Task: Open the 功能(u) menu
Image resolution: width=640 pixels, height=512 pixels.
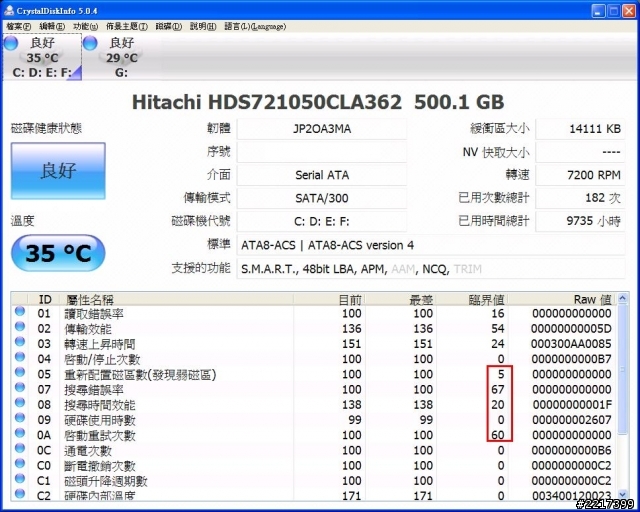Action: click(85, 27)
